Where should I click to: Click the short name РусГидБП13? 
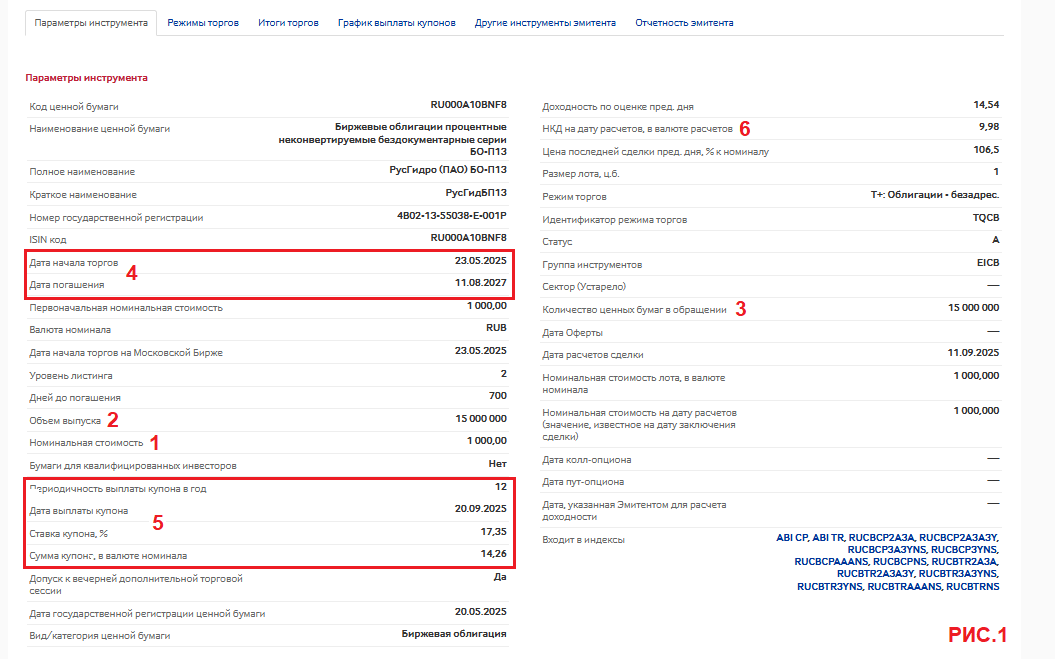pyautogui.click(x=476, y=193)
